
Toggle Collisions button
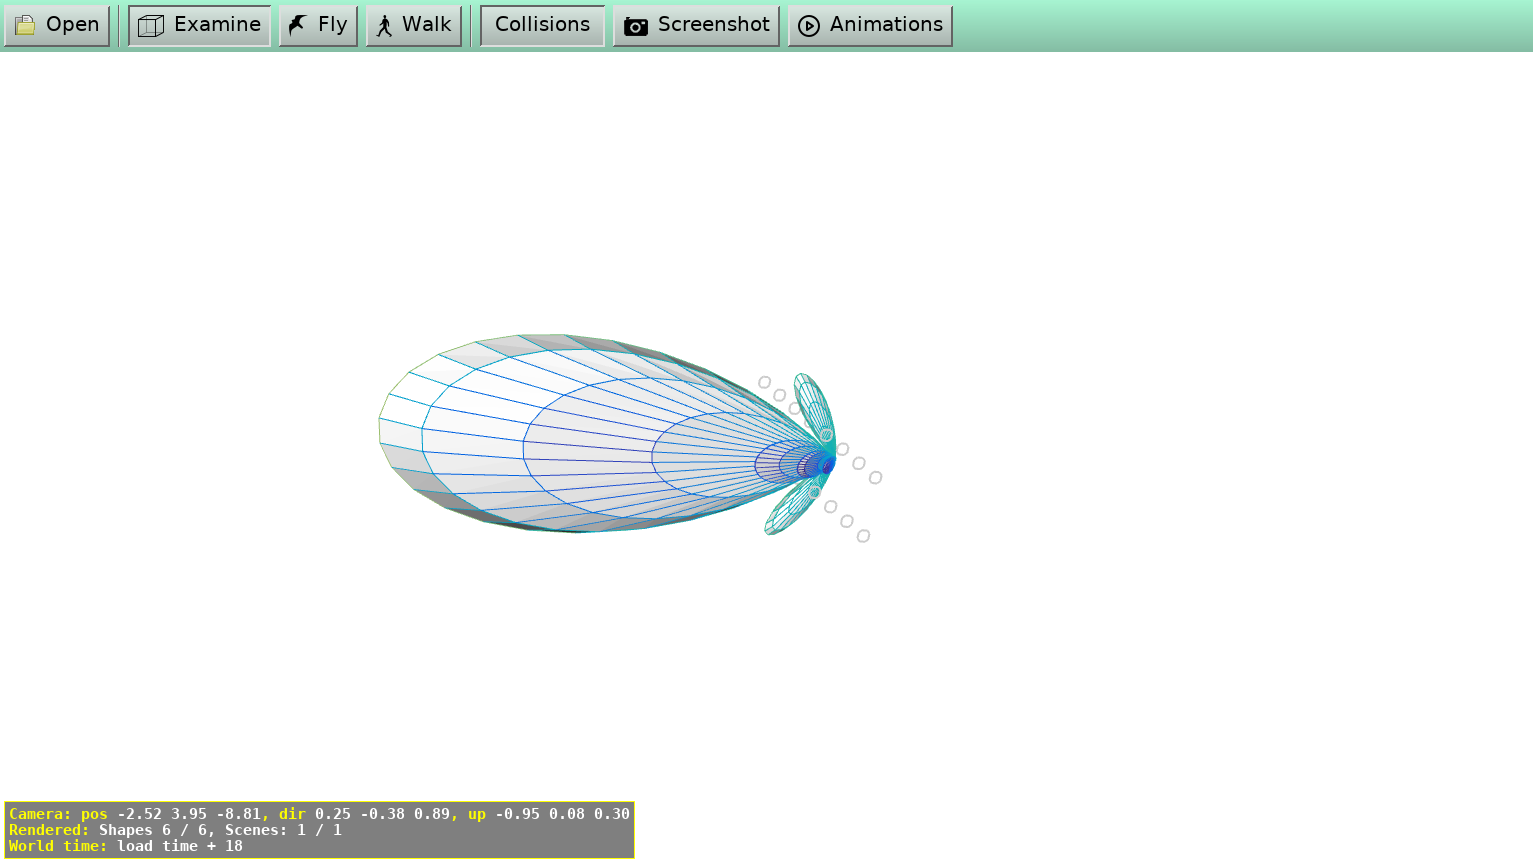coord(542,25)
